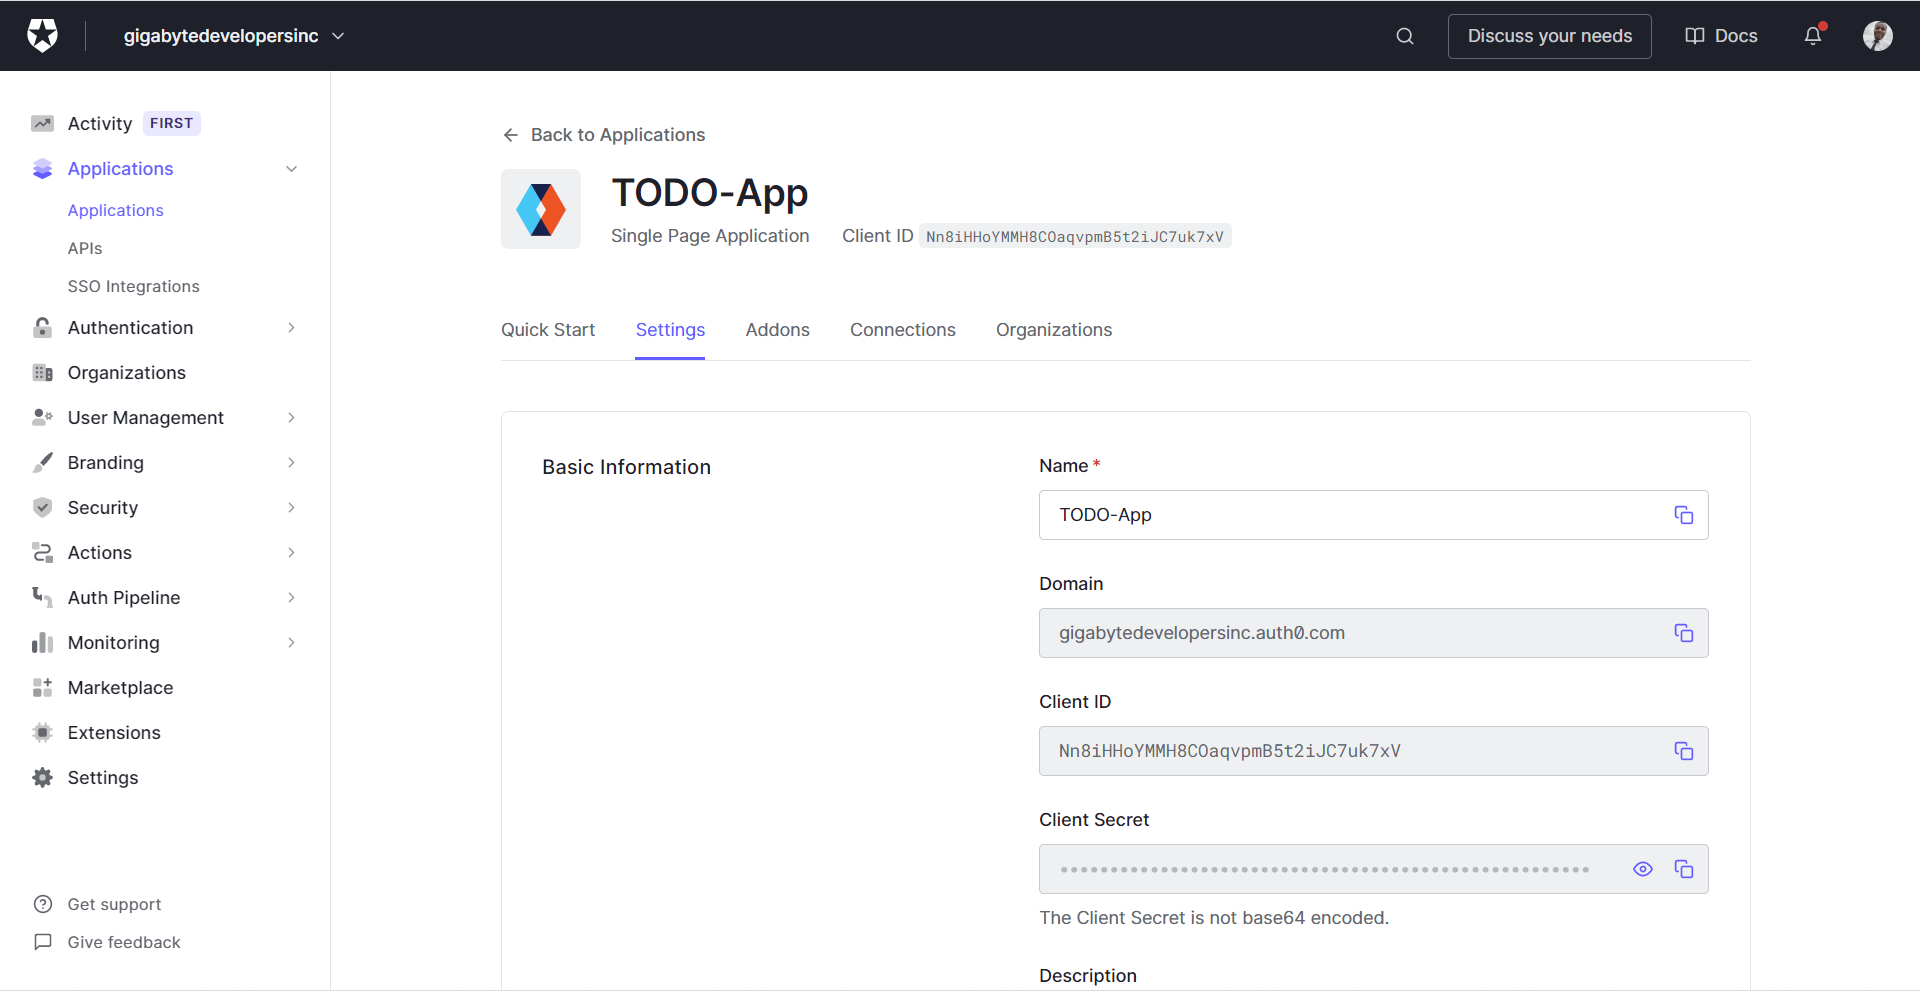Copy the Client Secret value
The width and height of the screenshot is (1920, 991).
1684,869
